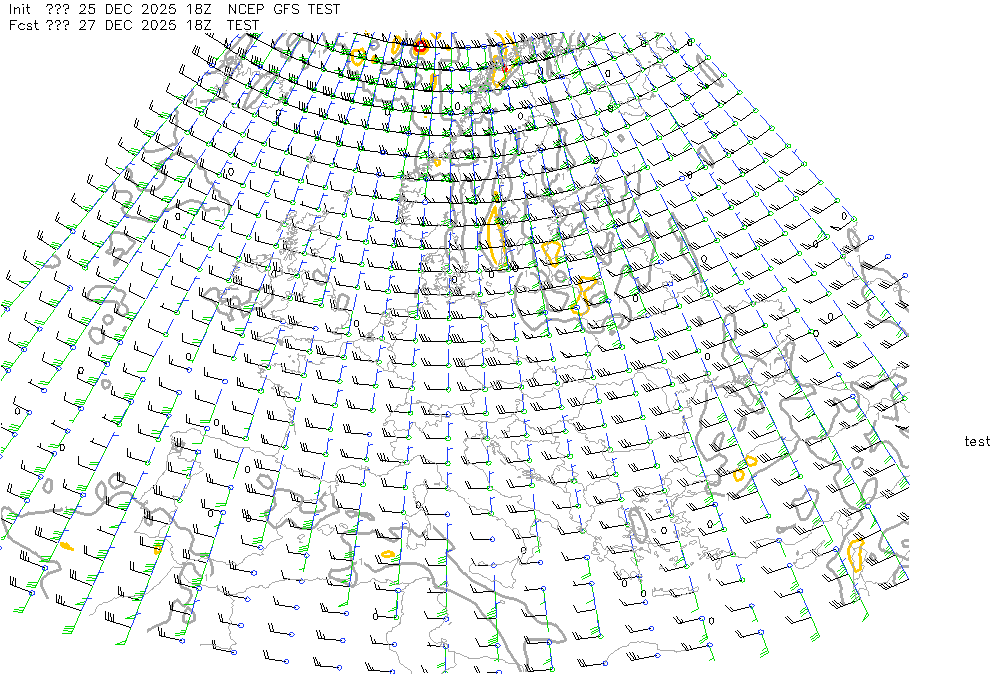Click the red contour circle at map top
The width and height of the screenshot is (1000, 680).
click(420, 46)
